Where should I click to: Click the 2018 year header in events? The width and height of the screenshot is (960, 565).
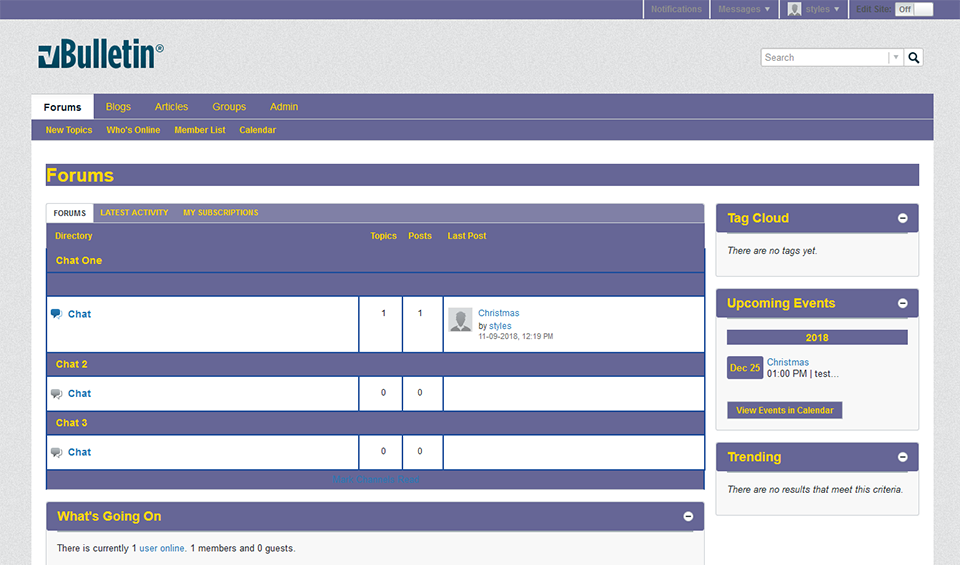[x=817, y=337]
